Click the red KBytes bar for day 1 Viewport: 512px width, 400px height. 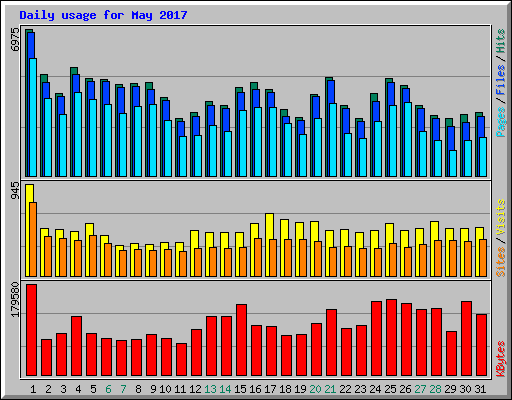pos(31,330)
